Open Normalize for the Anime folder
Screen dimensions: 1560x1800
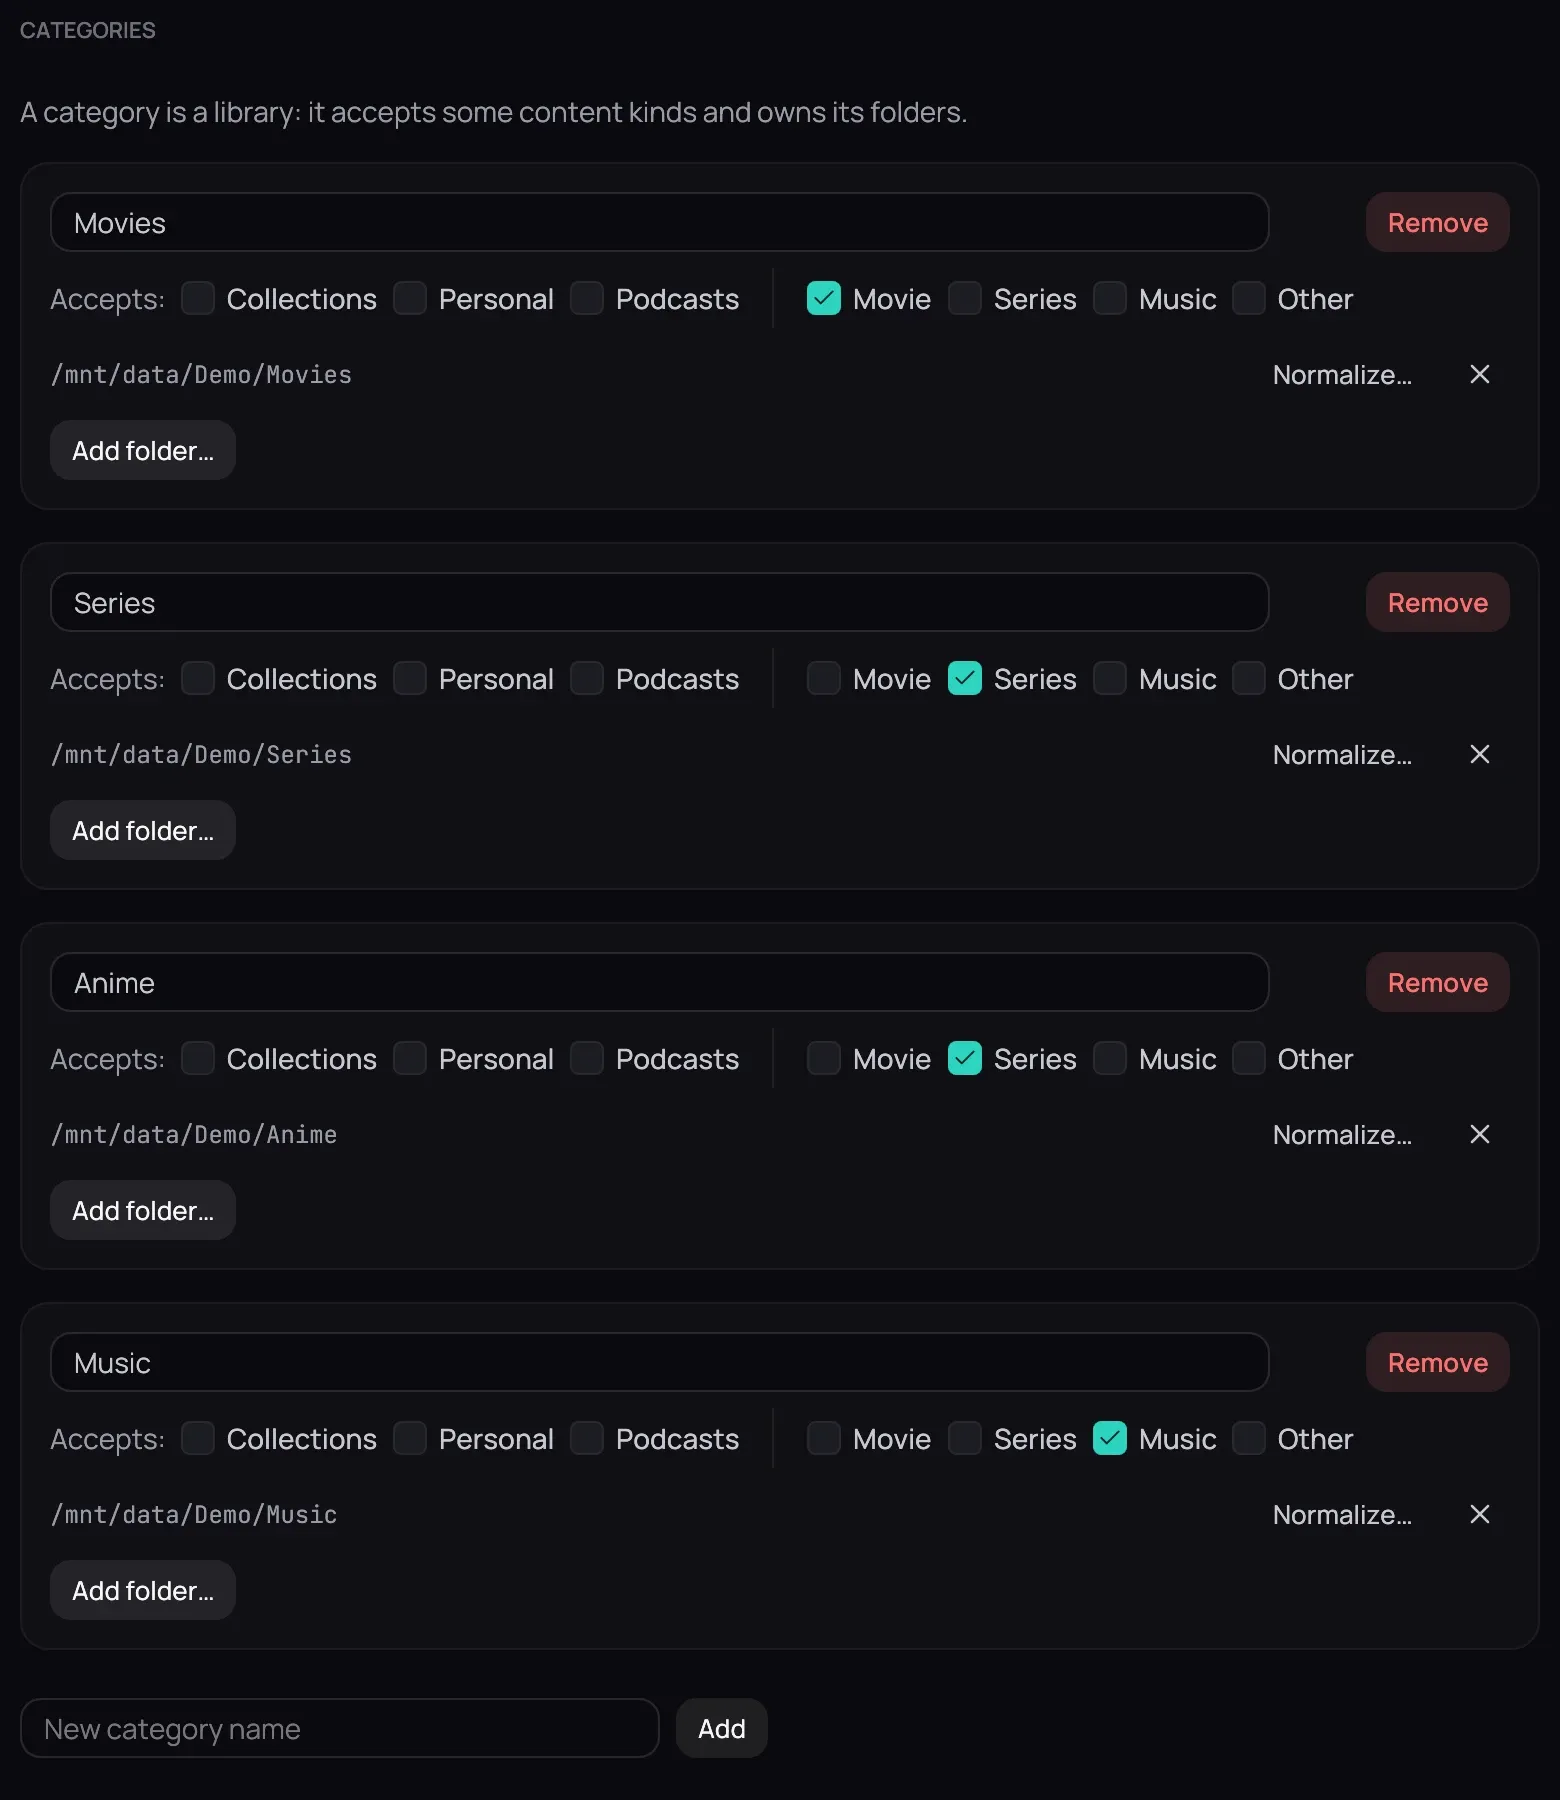[1342, 1134]
